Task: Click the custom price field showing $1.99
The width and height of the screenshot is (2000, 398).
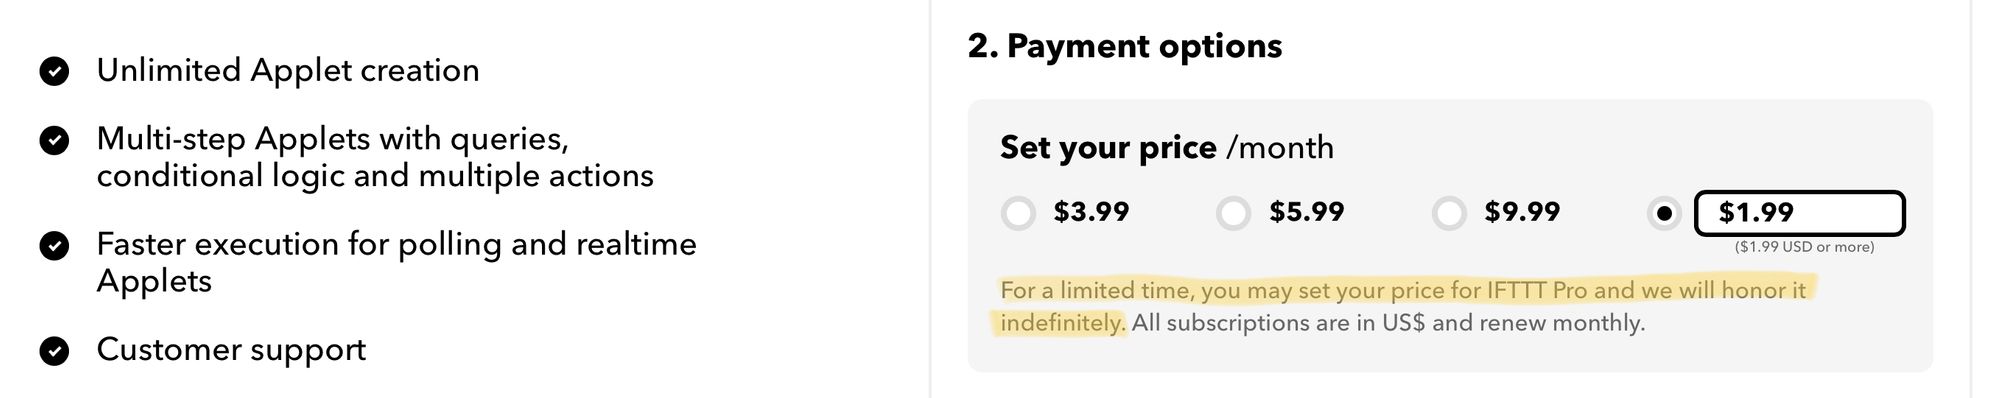Action: click(1800, 213)
